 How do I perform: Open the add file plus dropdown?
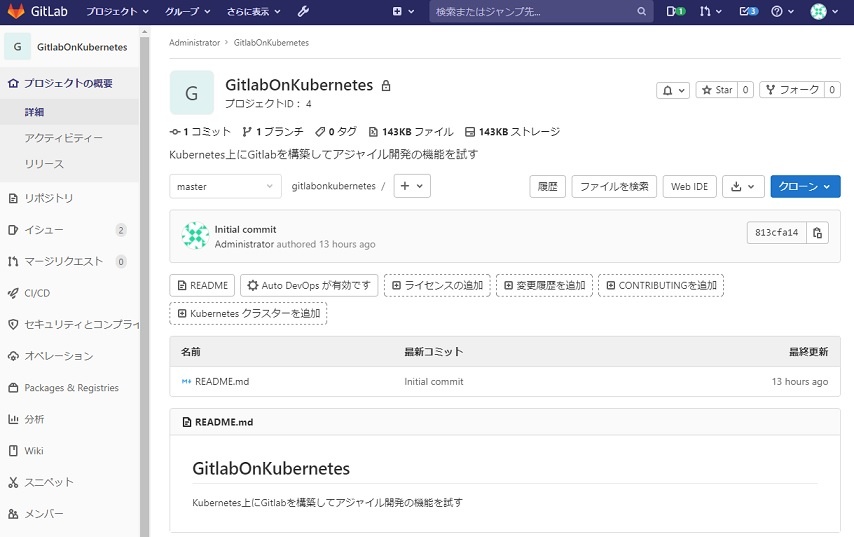pyautogui.click(x=412, y=186)
